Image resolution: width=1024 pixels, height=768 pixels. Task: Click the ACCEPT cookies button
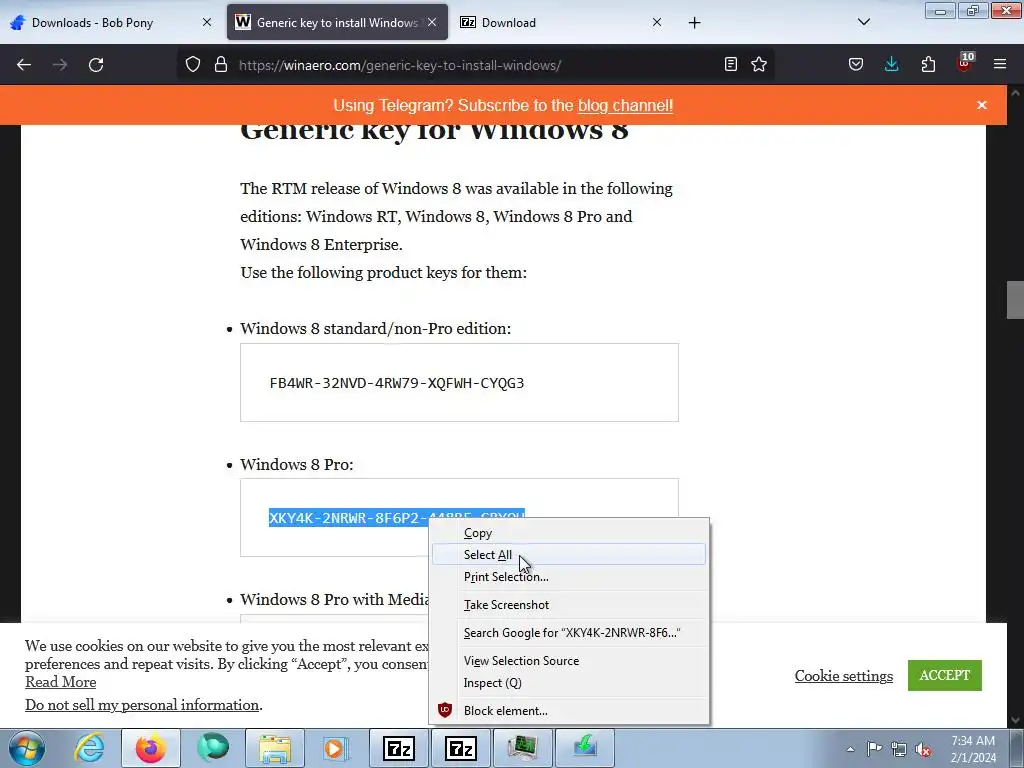[x=944, y=675]
